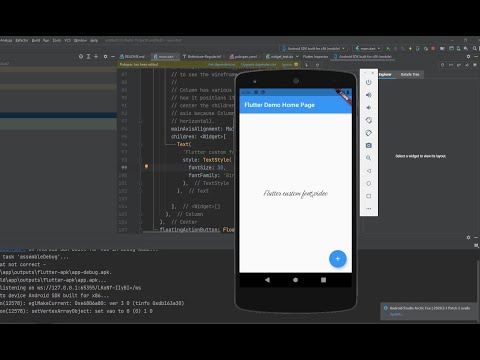Rotate the emulator right
480x360 pixels.
[x=369, y=133]
